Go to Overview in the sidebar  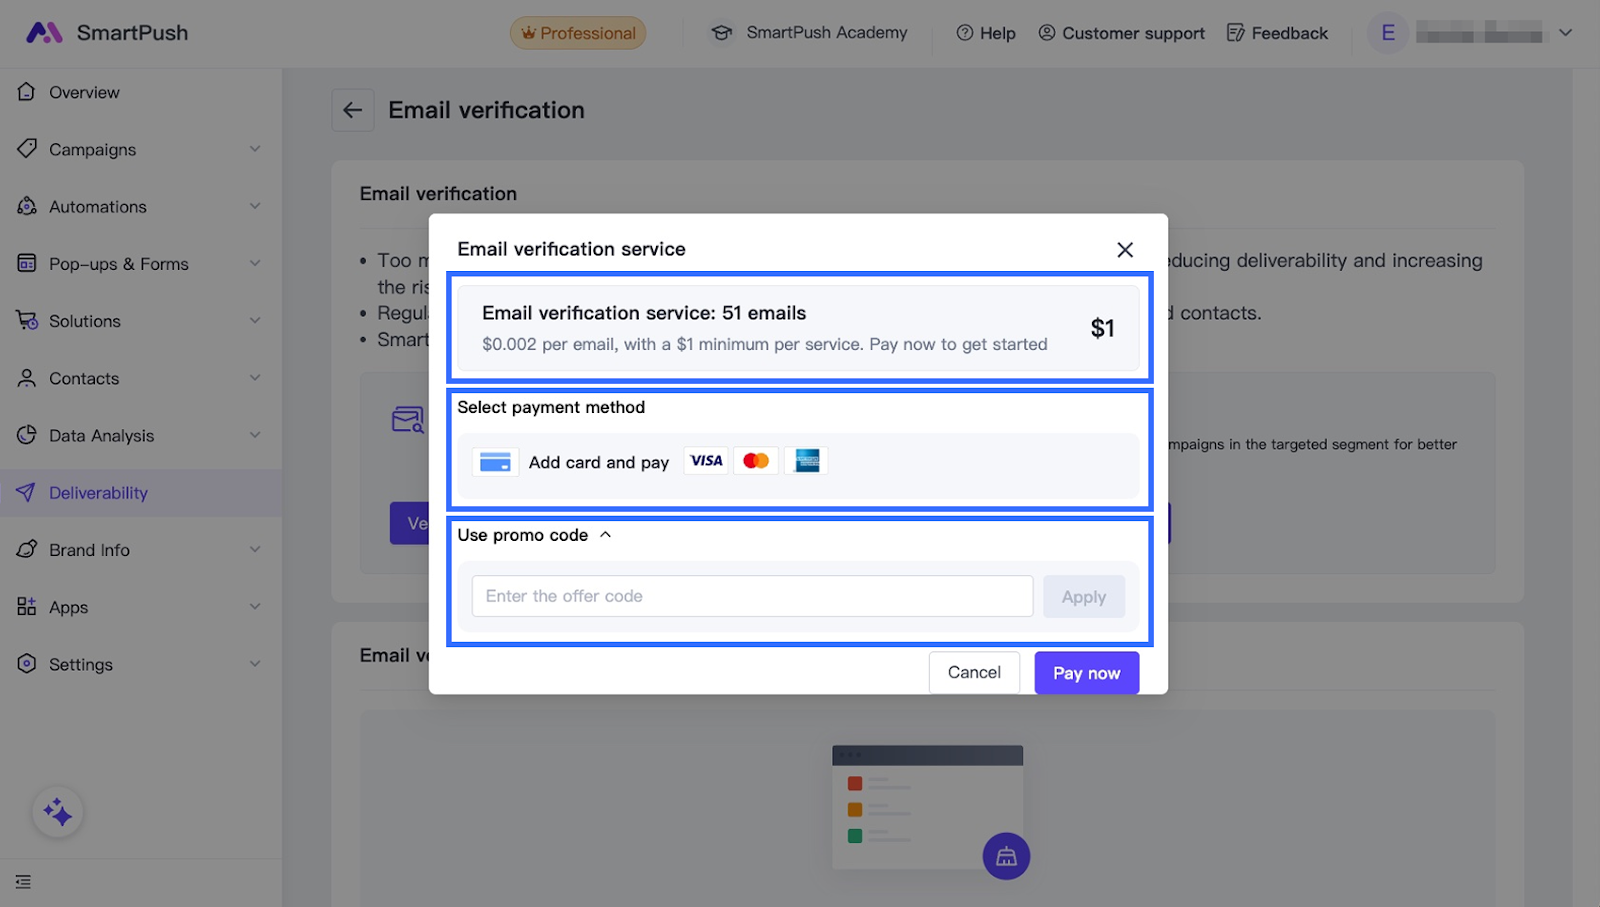pos(84,92)
